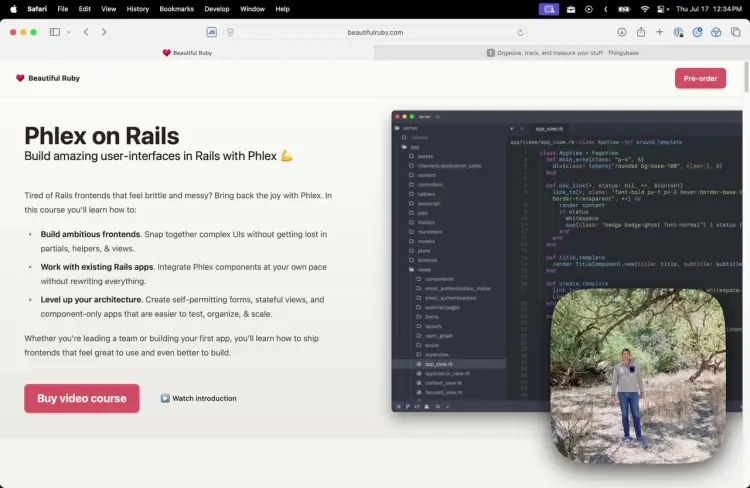Open the Window menu
This screenshot has height=488, width=750.
click(253, 9)
